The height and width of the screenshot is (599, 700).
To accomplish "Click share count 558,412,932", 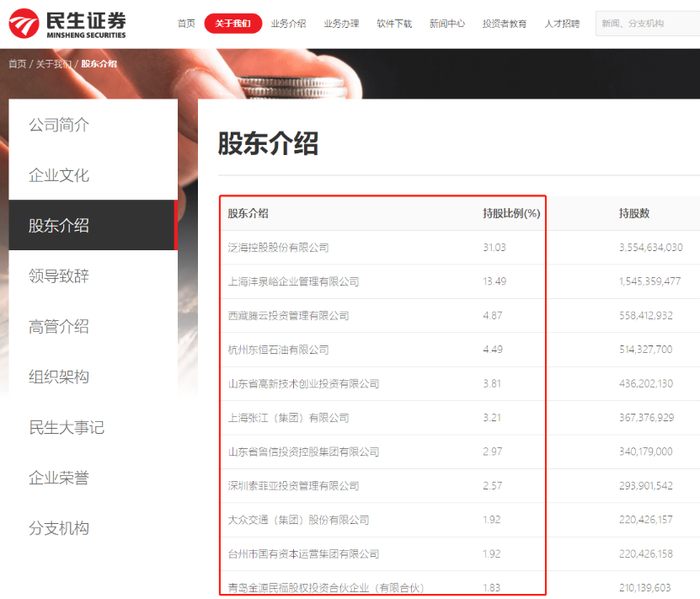I will [646, 316].
